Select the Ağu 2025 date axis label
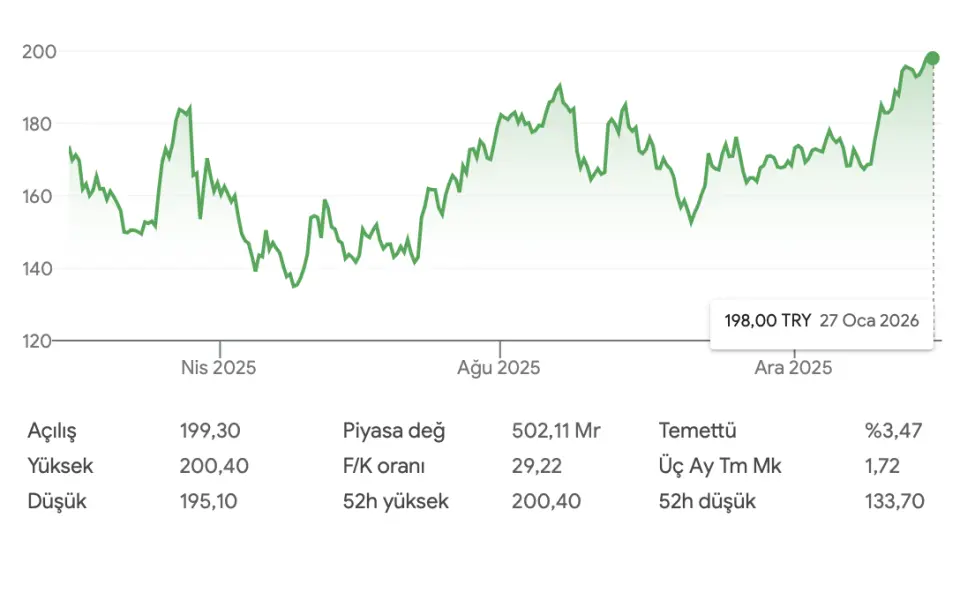Image resolution: width=960 pixels, height=600 pixels. [x=498, y=368]
